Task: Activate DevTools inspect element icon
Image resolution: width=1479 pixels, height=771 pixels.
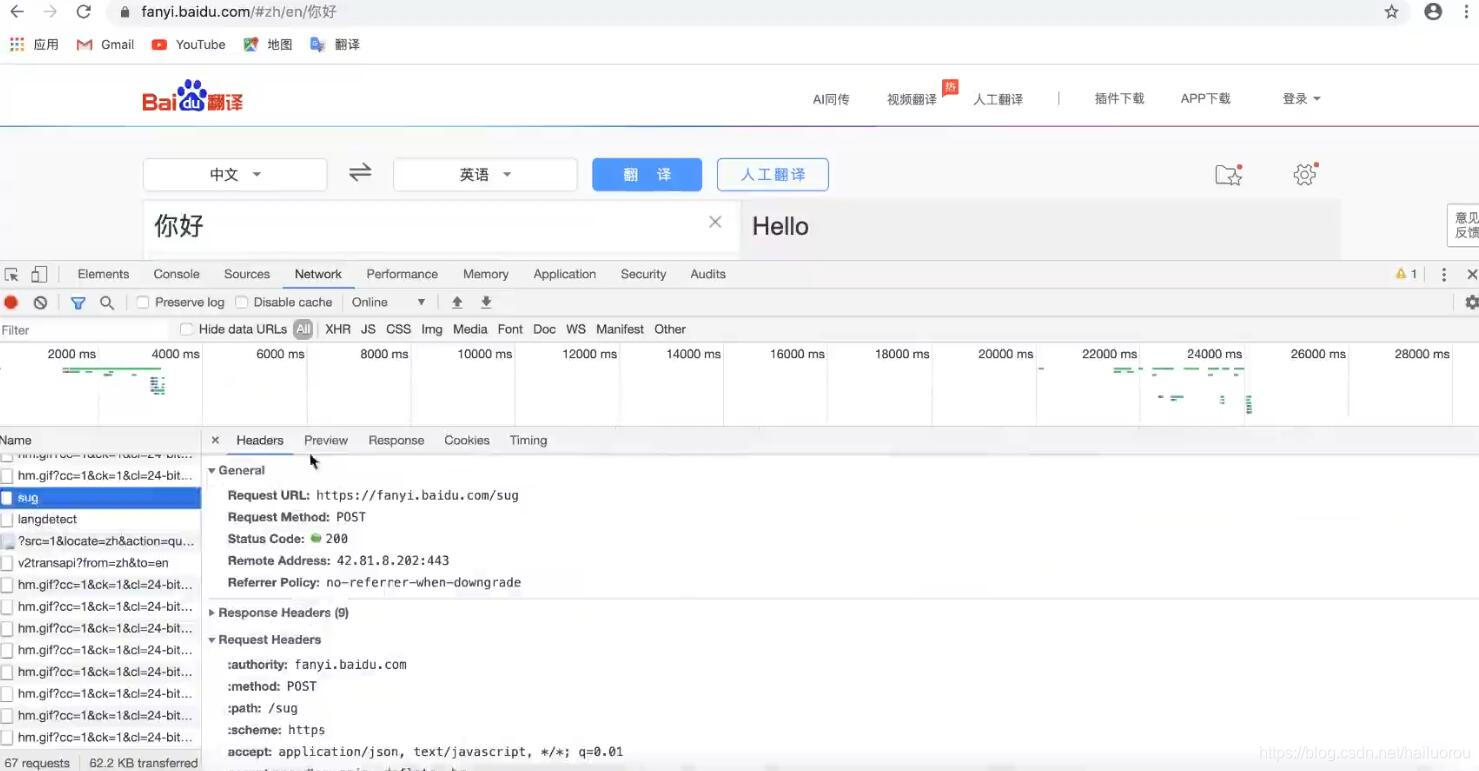Action: (12, 274)
